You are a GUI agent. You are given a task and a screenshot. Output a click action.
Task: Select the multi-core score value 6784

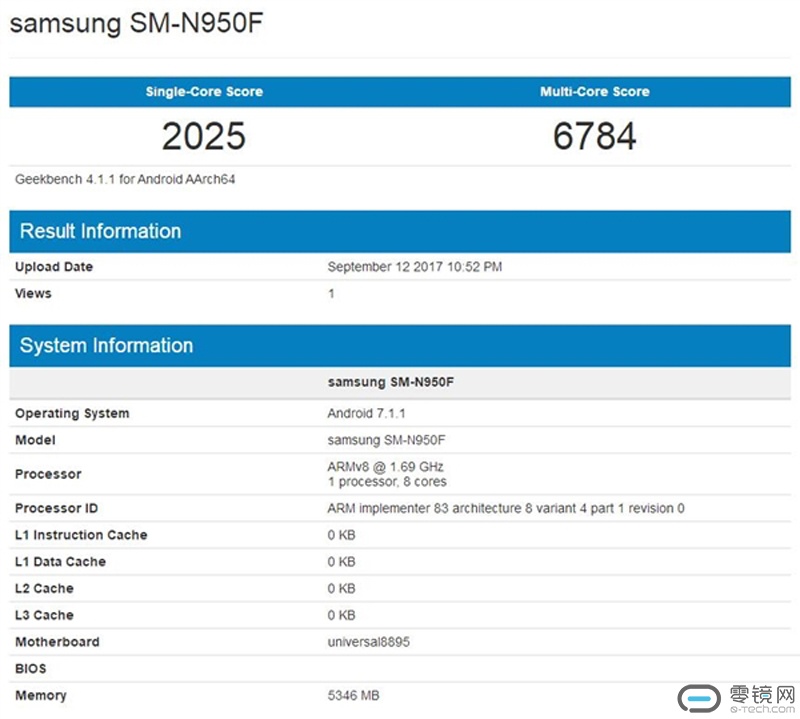click(x=595, y=136)
